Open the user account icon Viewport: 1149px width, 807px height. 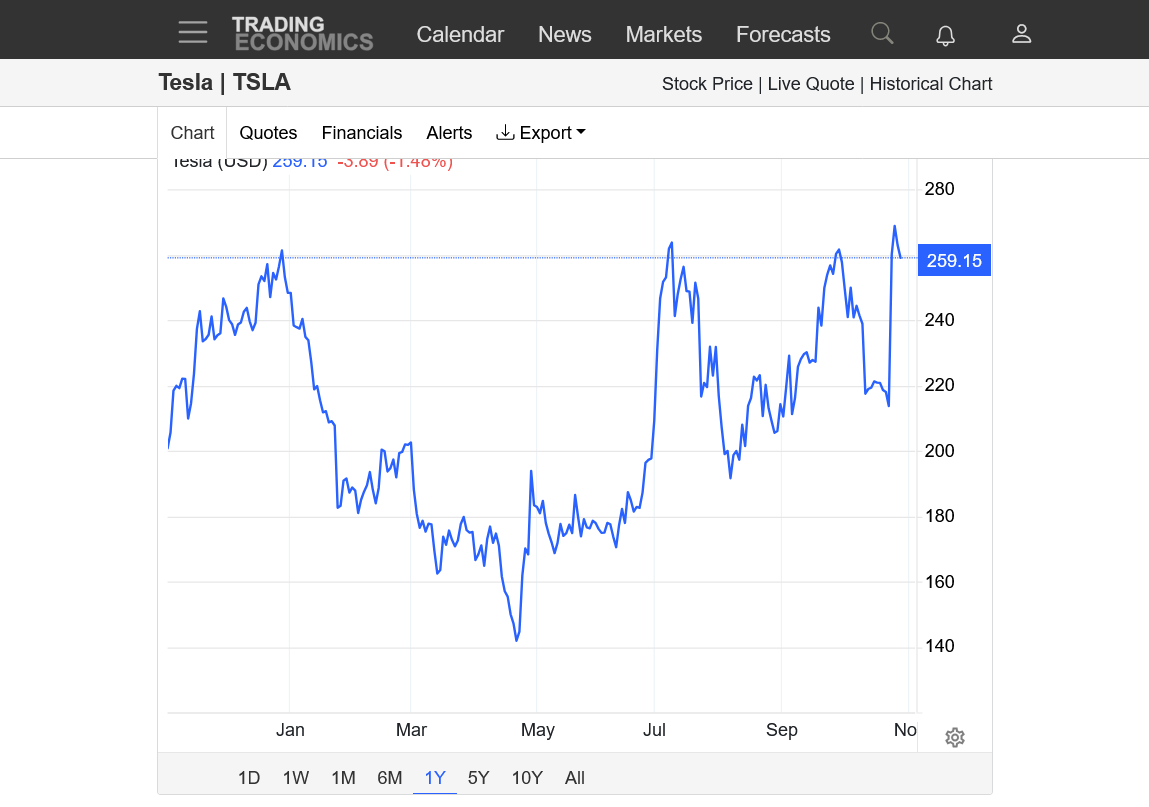[1021, 34]
